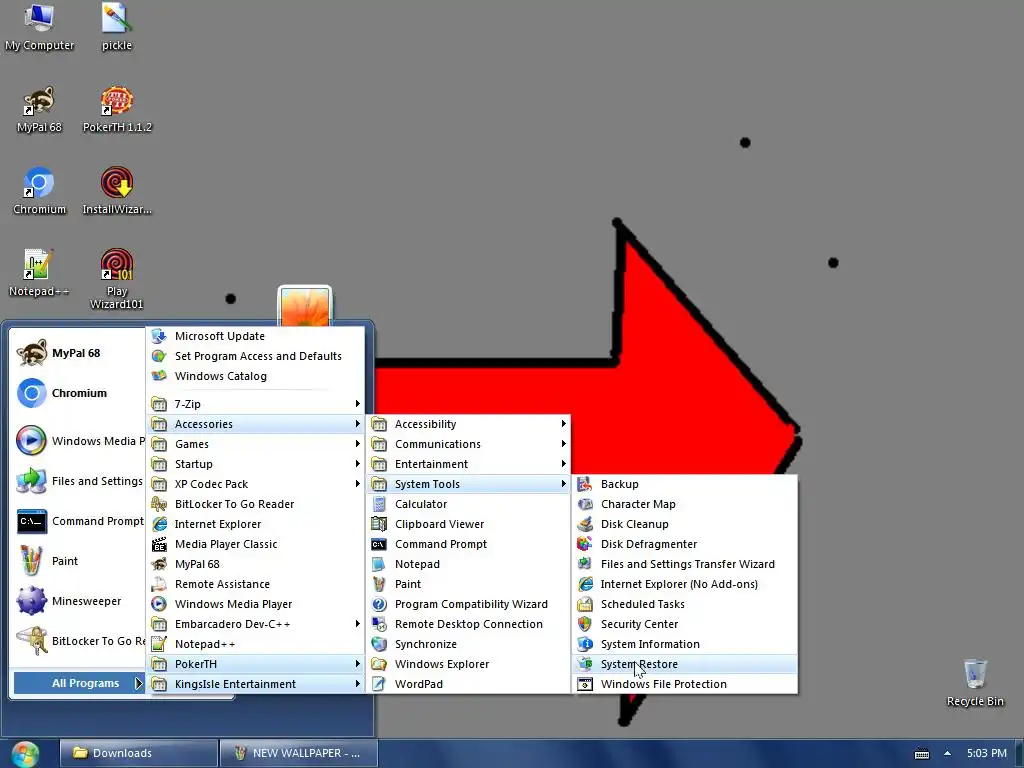The width and height of the screenshot is (1024, 768).
Task: Open Security Center
Action: (684, 624)
